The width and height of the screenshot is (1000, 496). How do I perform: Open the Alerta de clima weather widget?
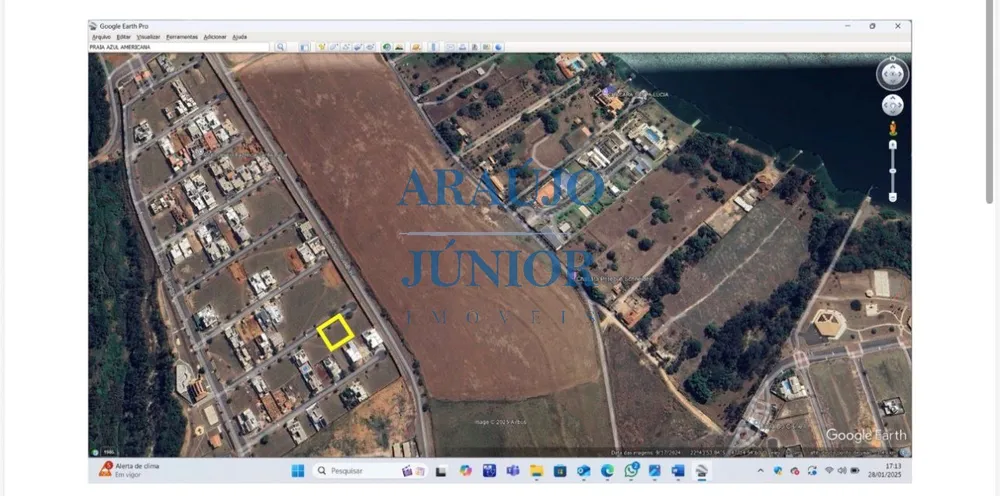[129, 470]
